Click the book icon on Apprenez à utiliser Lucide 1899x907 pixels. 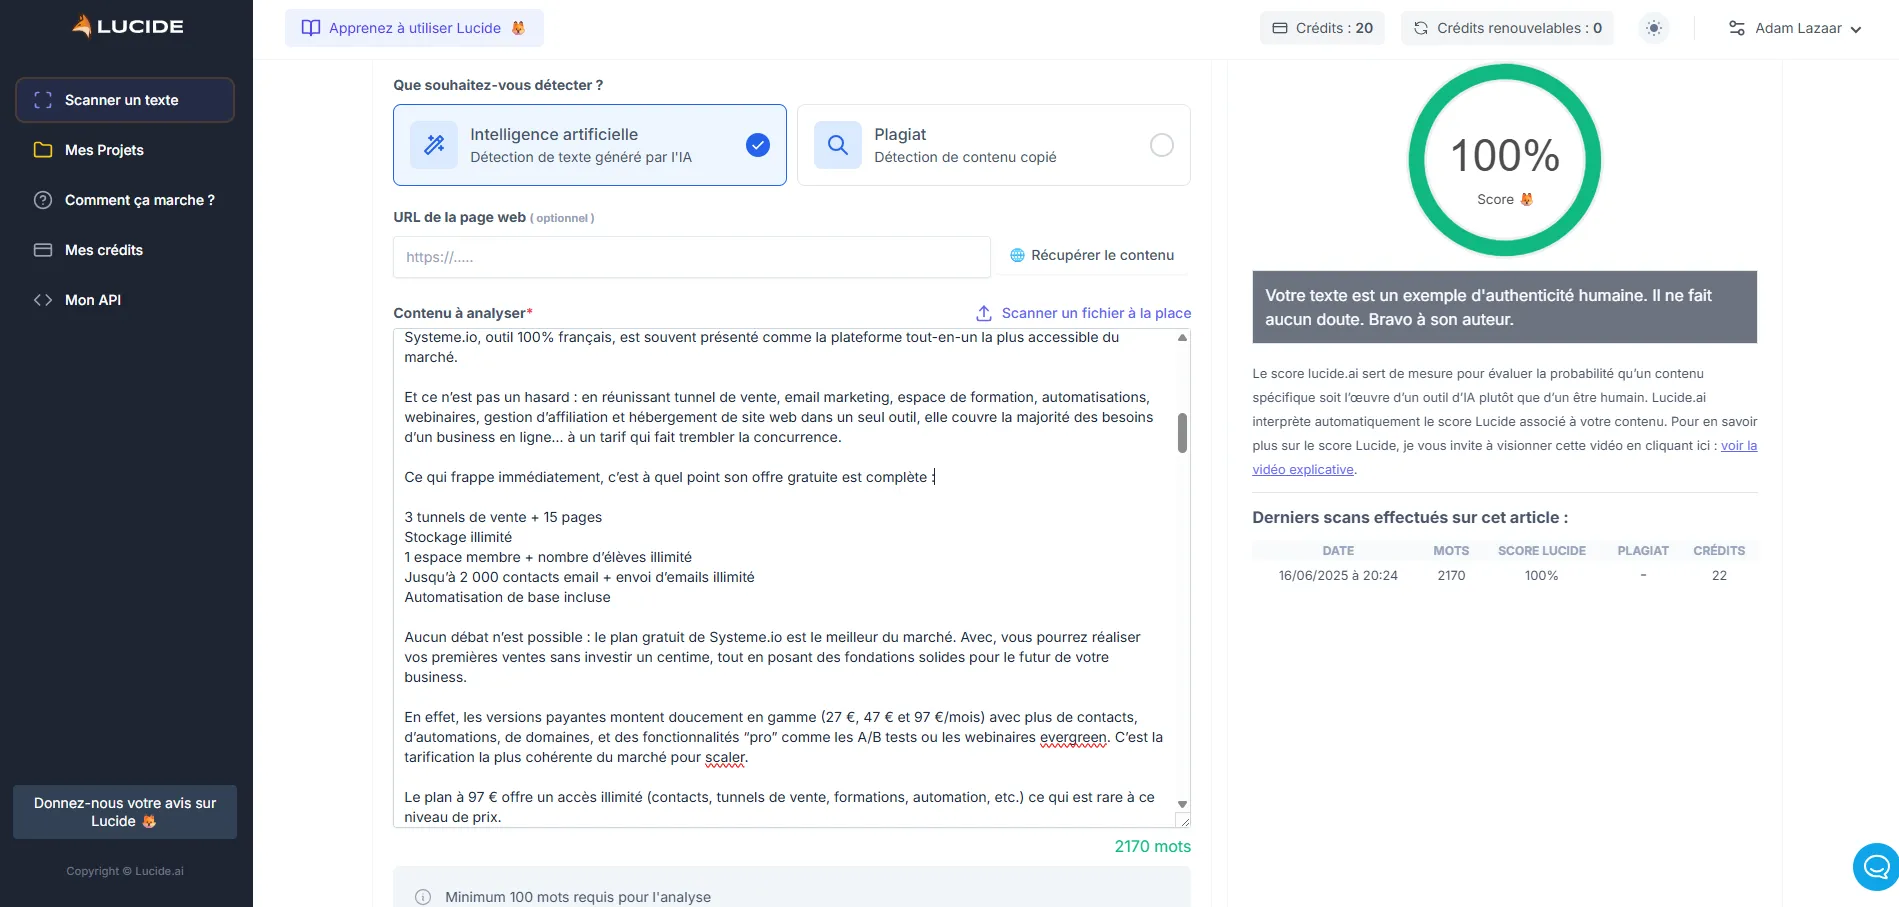point(311,28)
